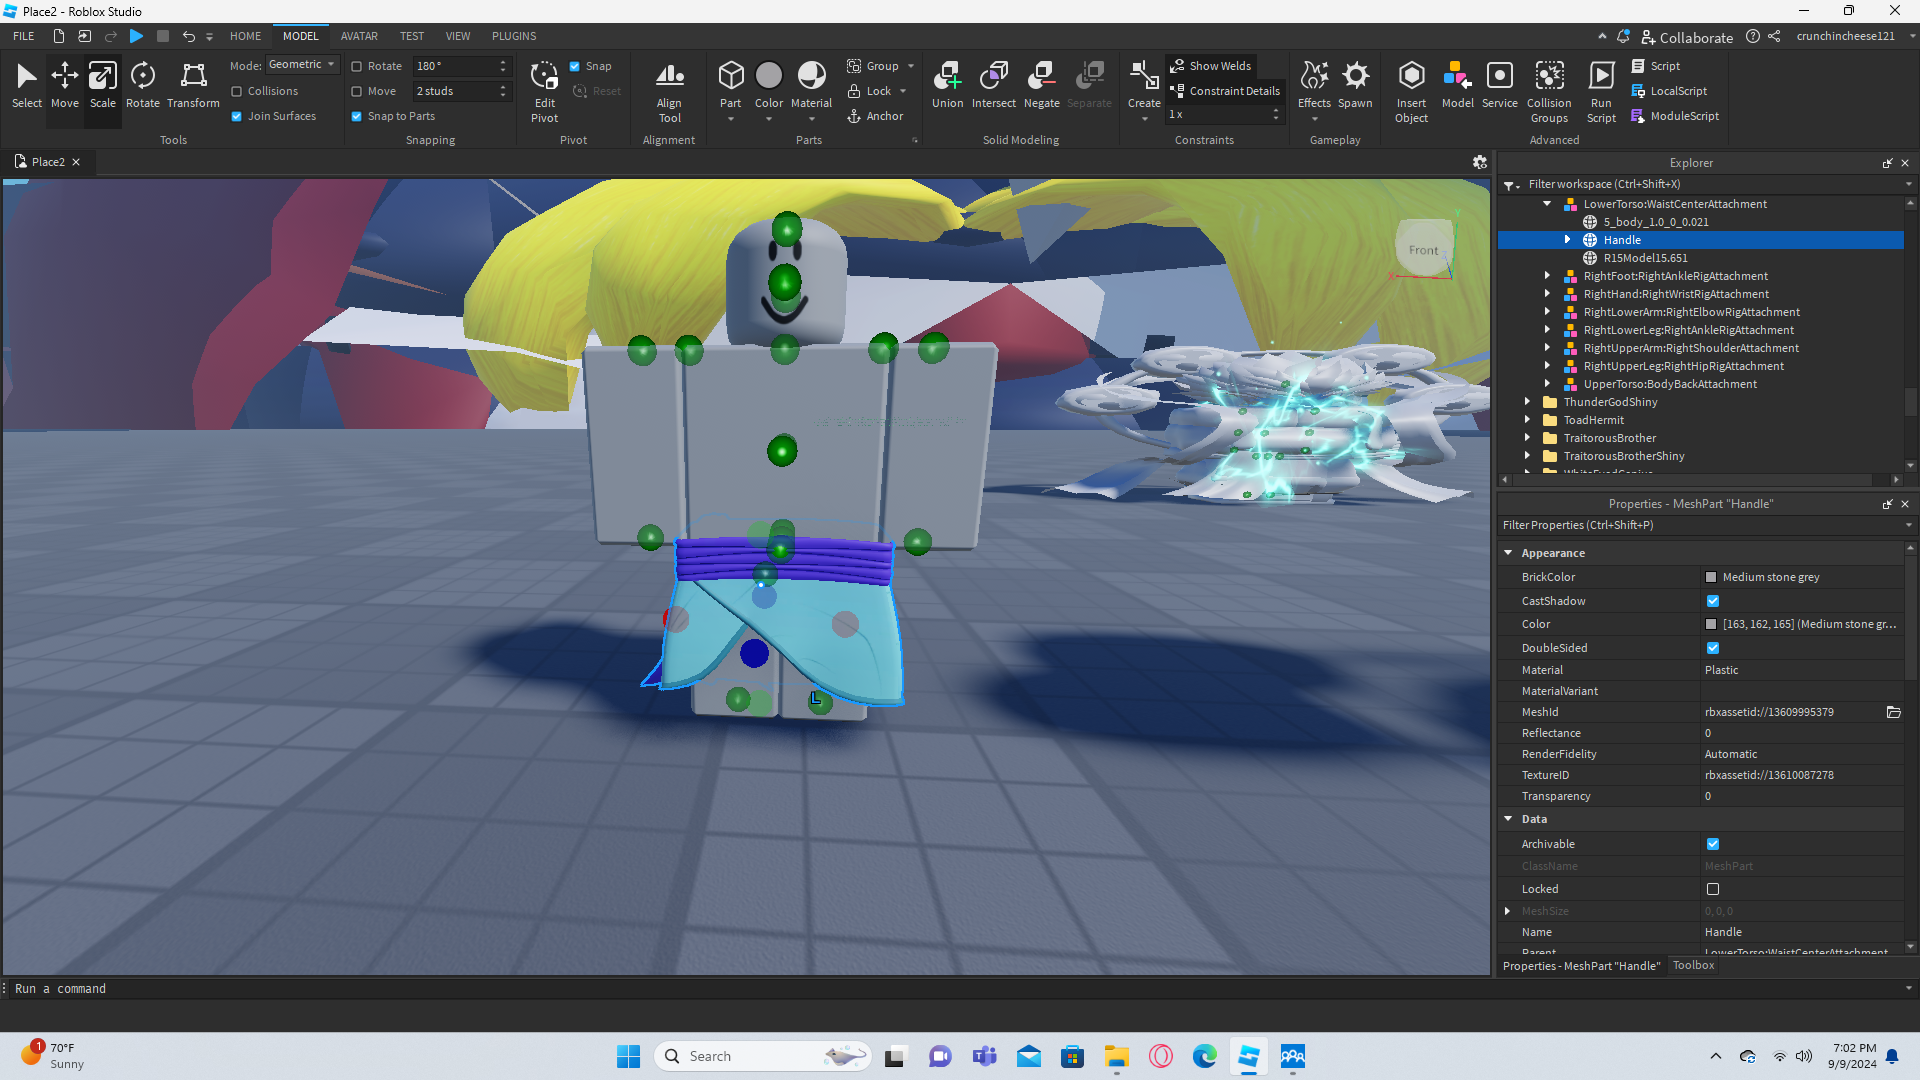This screenshot has width=1920, height=1080.
Task: Open the Align Tool
Action: [669, 92]
